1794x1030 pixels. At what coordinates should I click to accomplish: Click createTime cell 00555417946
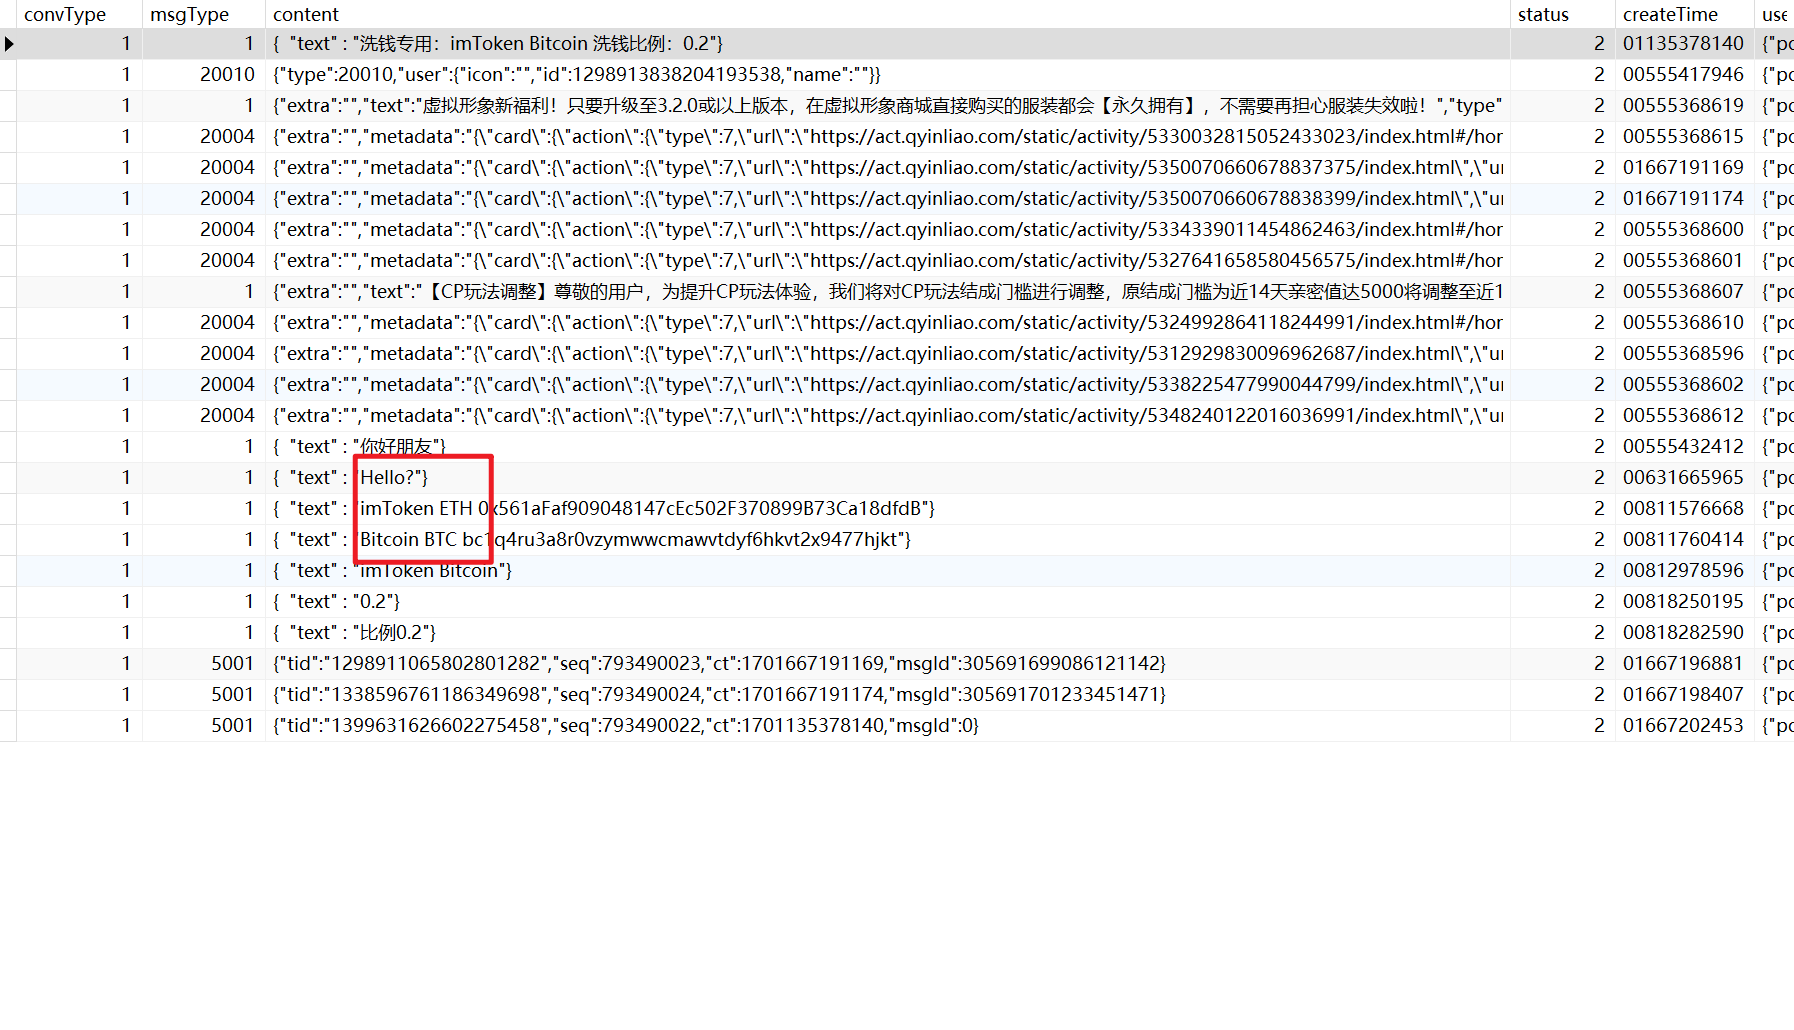coord(1684,75)
